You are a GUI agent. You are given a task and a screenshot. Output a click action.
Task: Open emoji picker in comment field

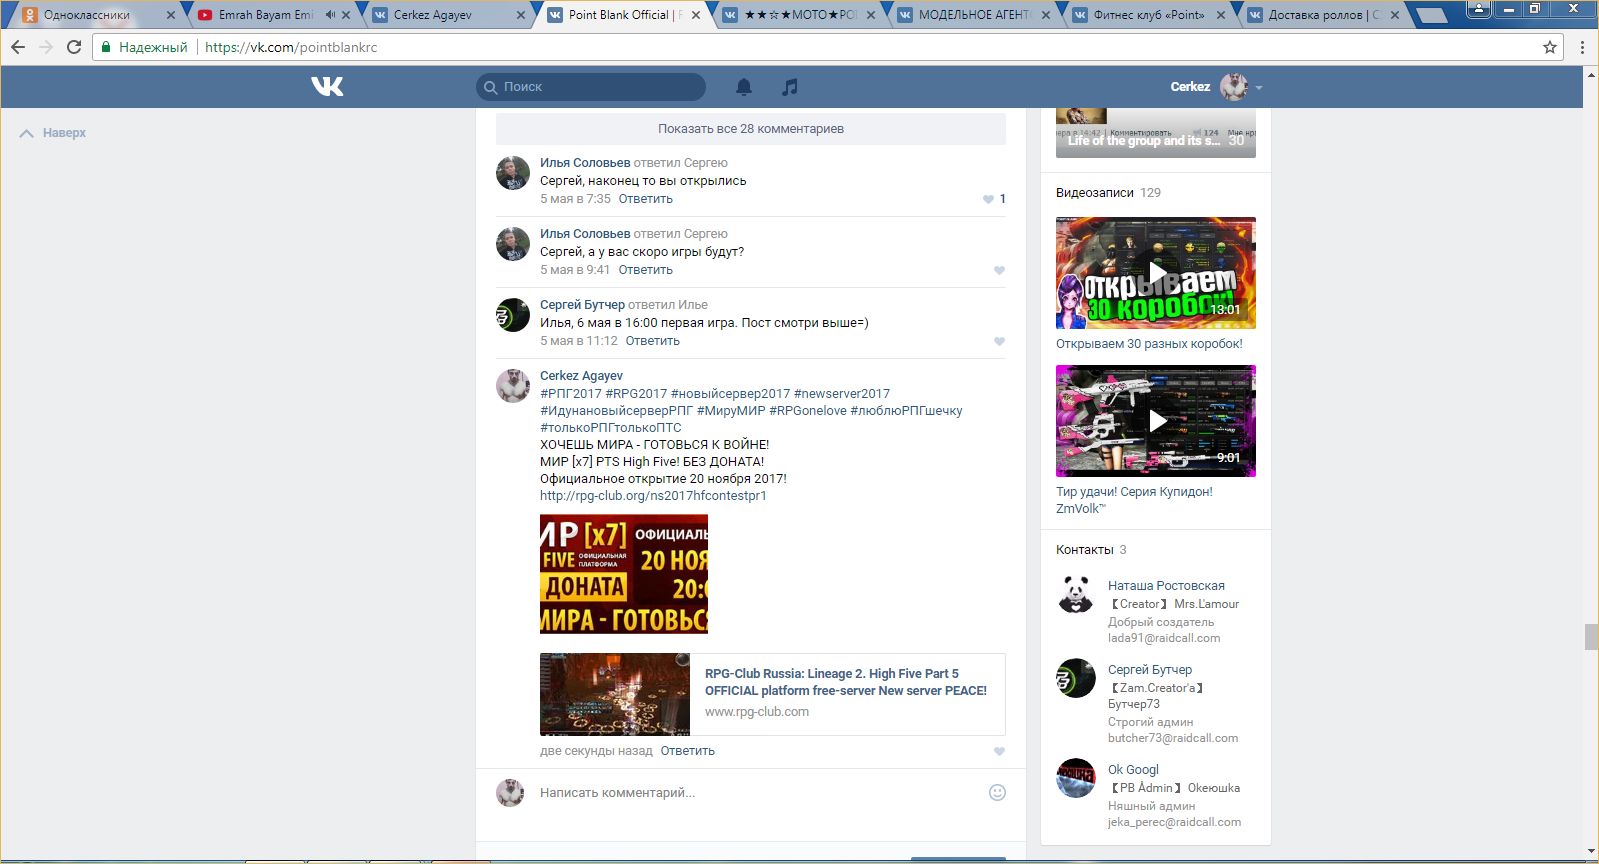tap(997, 793)
